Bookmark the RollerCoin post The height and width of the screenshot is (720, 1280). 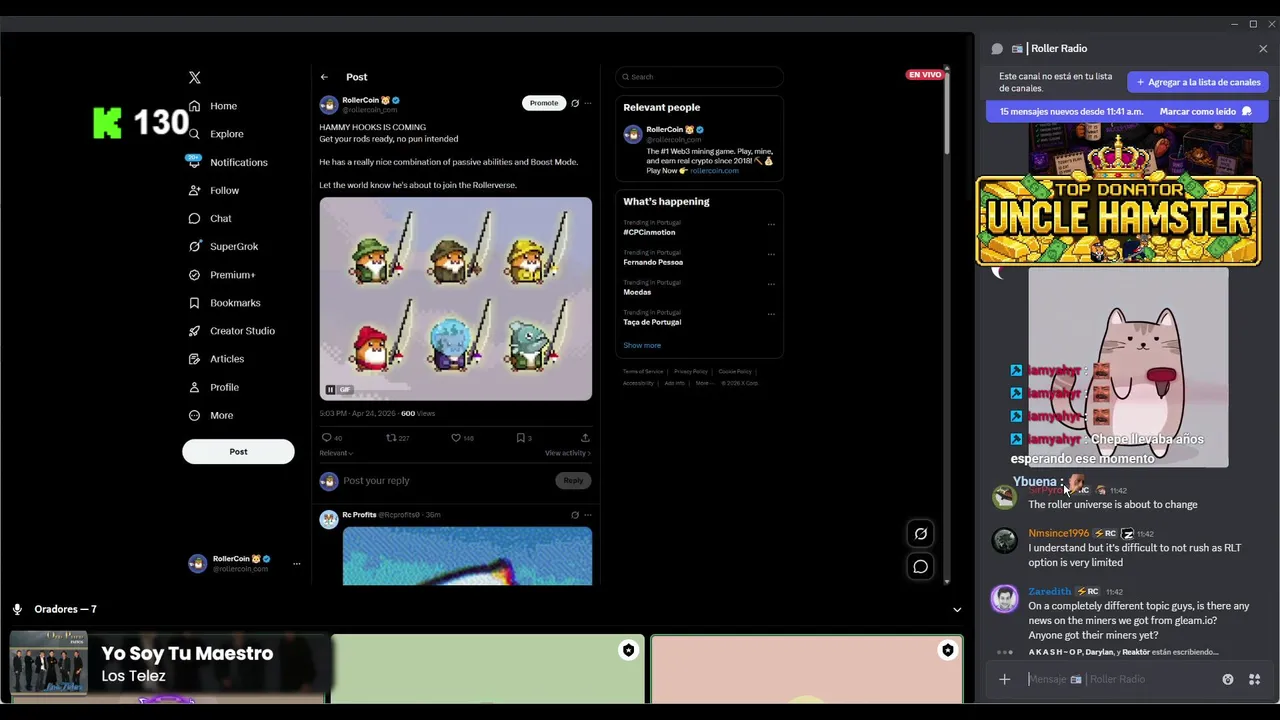point(520,438)
